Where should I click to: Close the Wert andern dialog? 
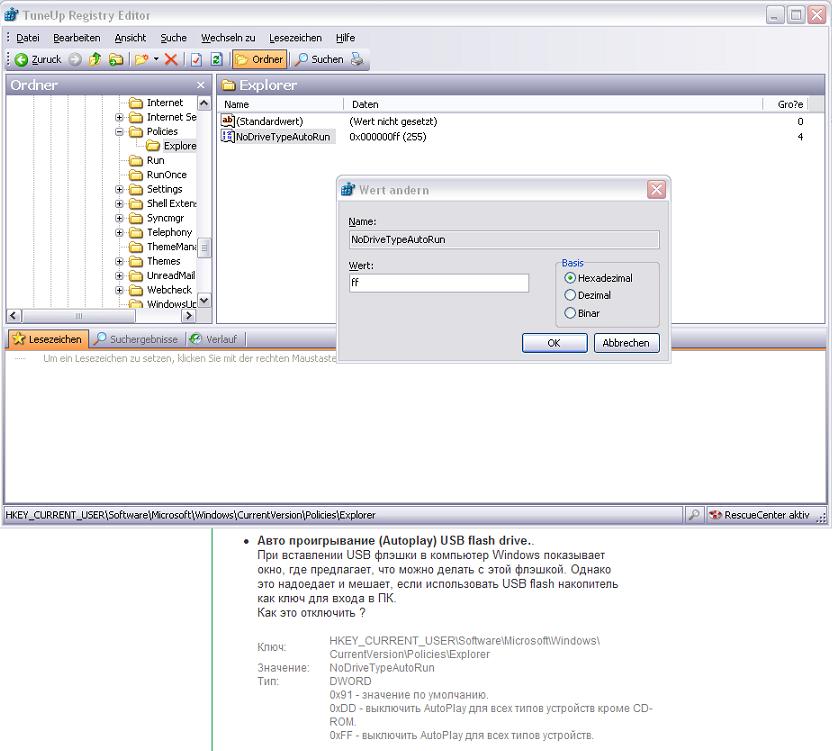pos(656,189)
